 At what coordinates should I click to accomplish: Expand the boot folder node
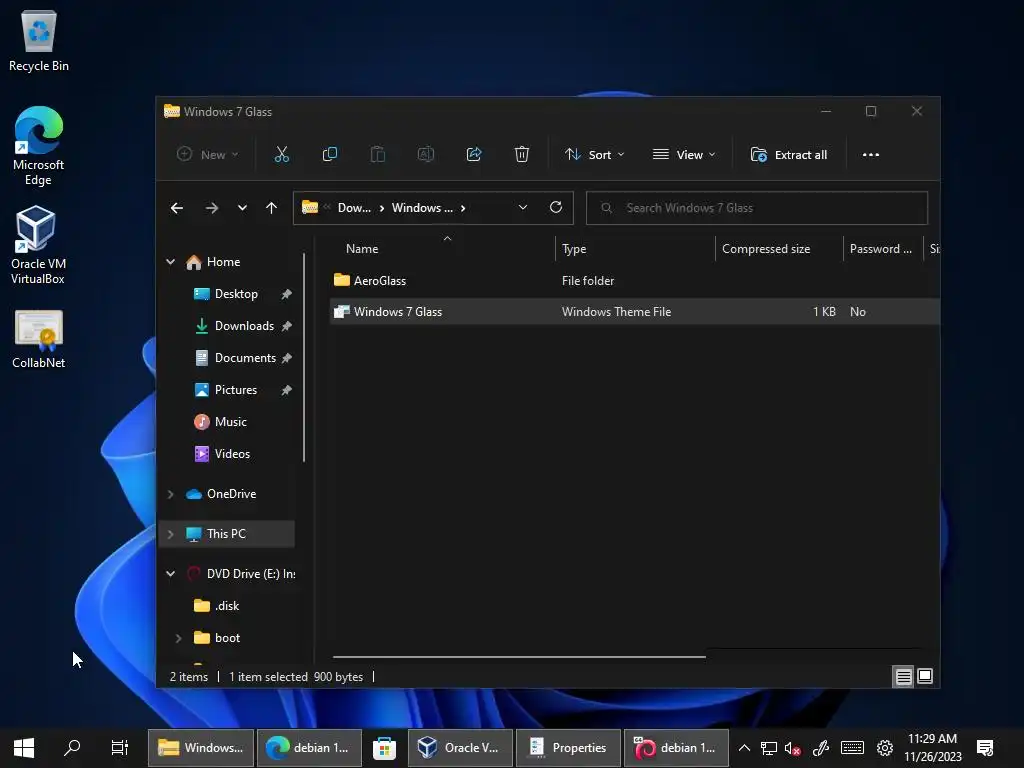[178, 638]
